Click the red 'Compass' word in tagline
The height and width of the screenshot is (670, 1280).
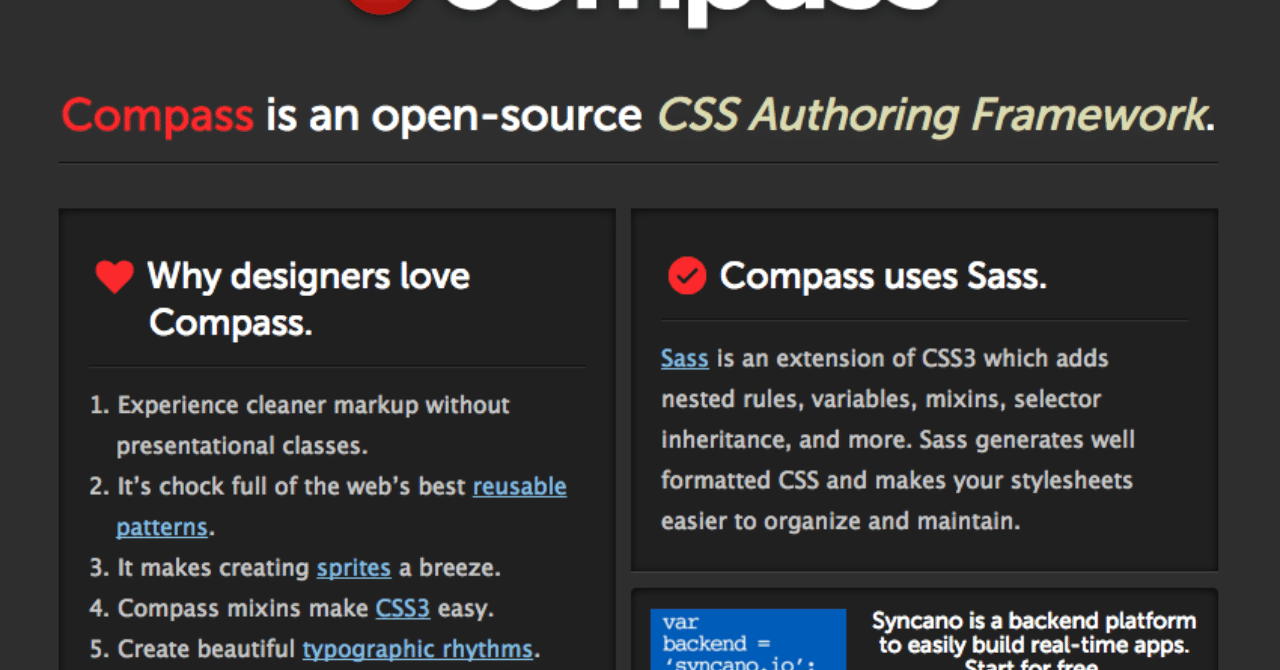pyautogui.click(x=158, y=116)
